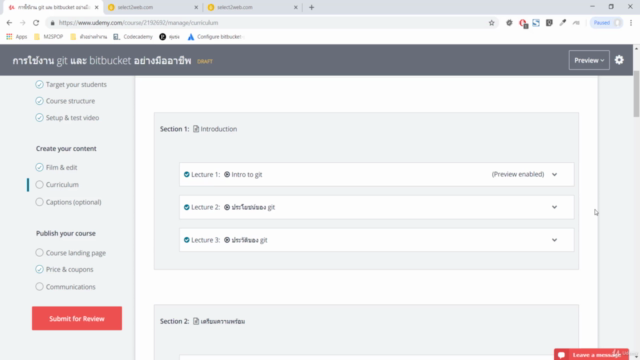640x360 pixels.
Task: Open the Preview dropdown button
Action: coord(589,60)
